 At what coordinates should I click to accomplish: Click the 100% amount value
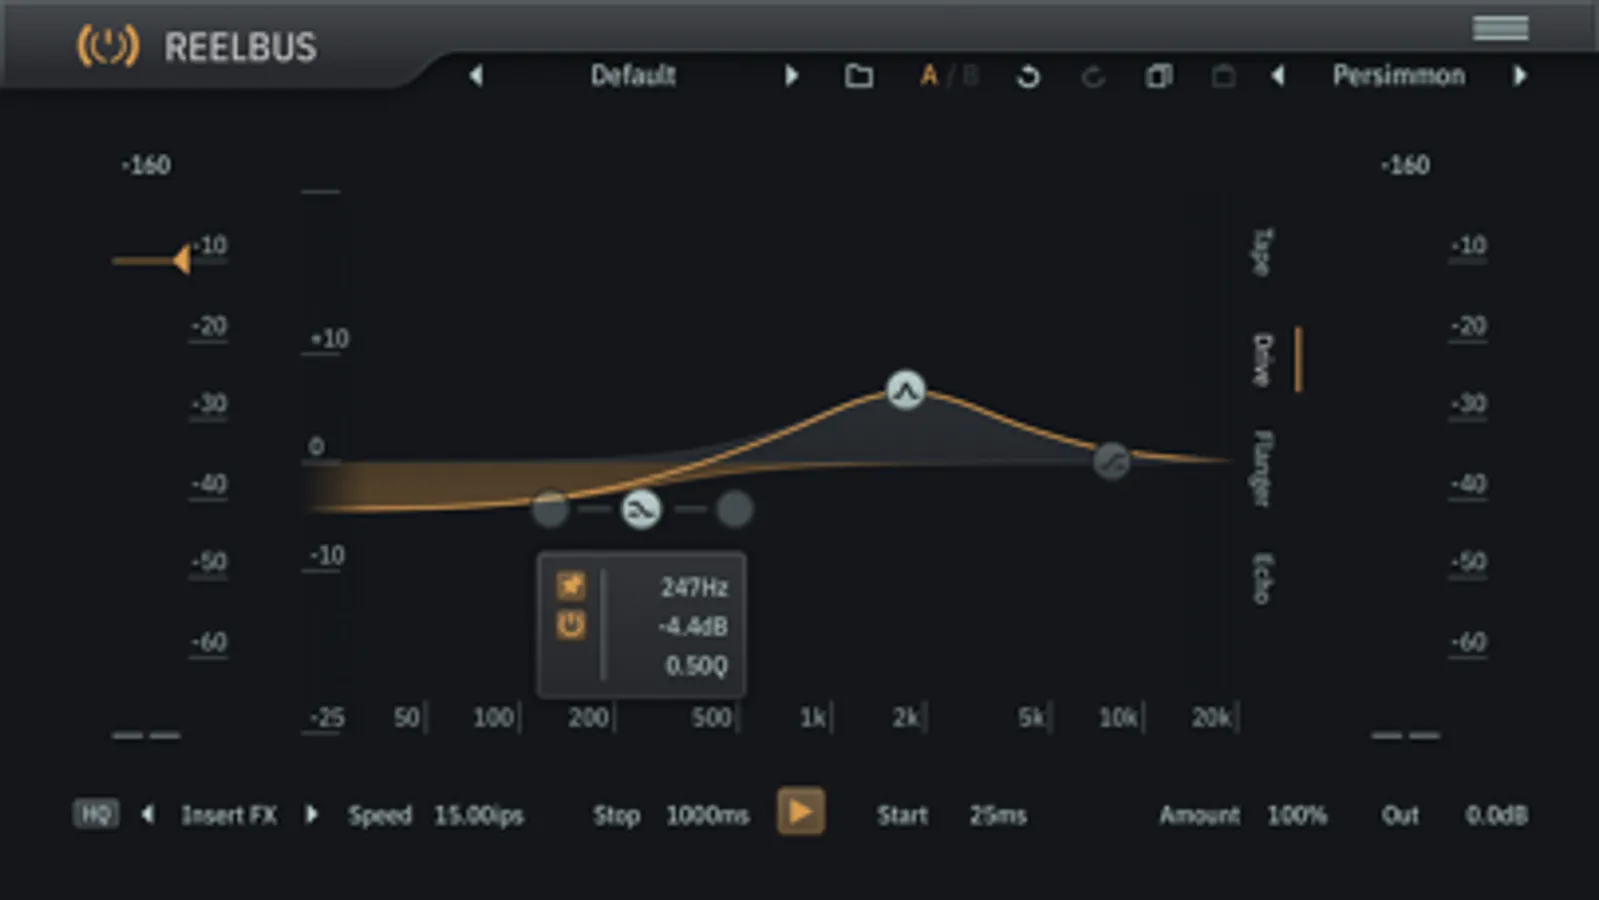coord(1297,815)
